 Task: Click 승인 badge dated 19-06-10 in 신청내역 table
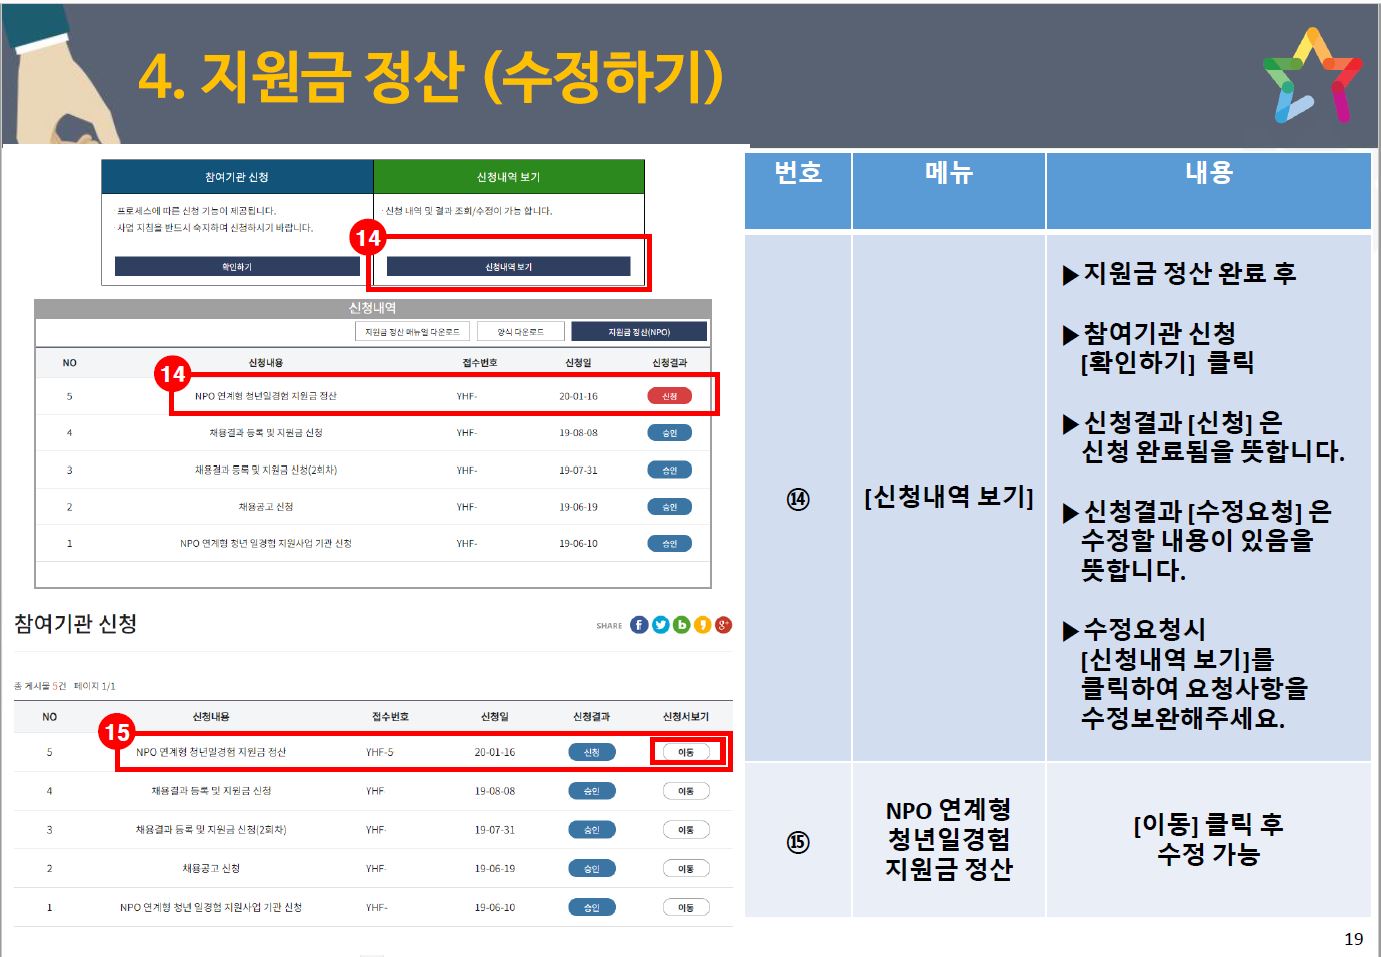pyautogui.click(x=669, y=544)
